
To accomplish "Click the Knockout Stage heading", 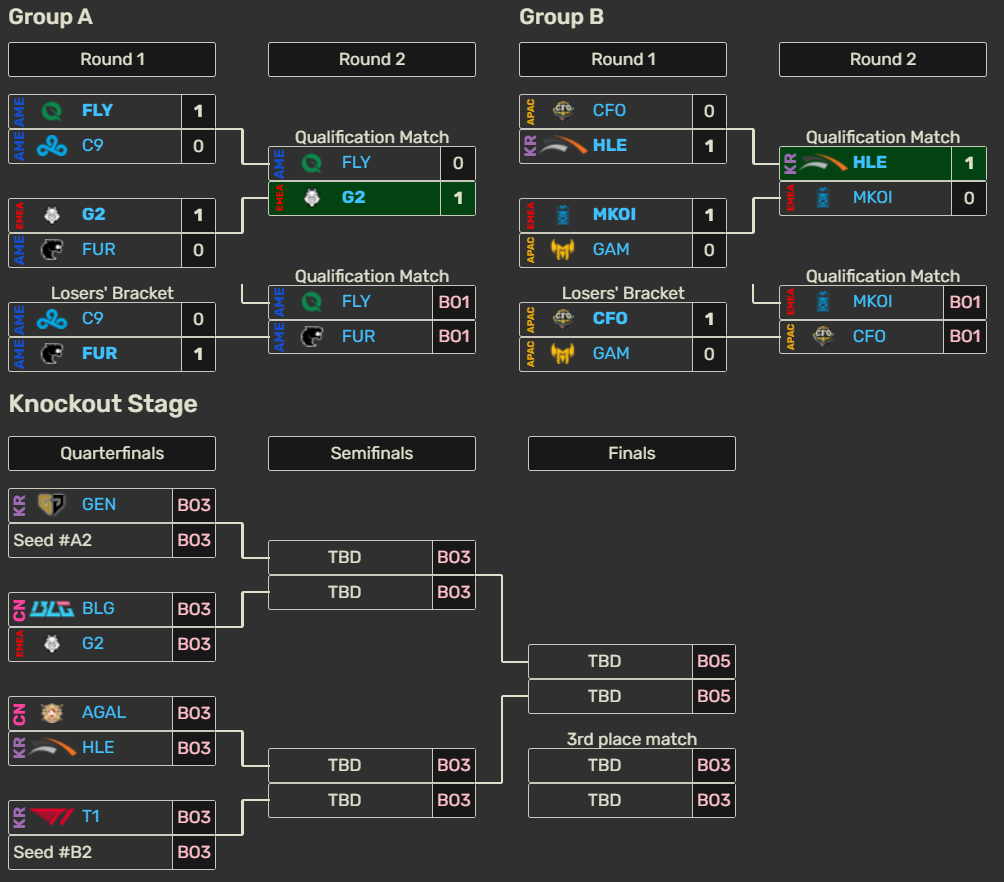I will click(103, 404).
